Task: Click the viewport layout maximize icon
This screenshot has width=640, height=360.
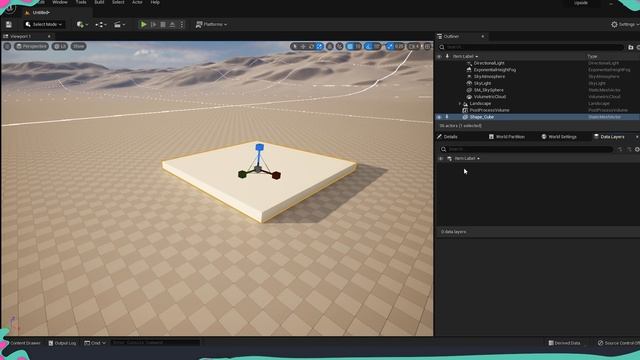Action: pos(427,47)
